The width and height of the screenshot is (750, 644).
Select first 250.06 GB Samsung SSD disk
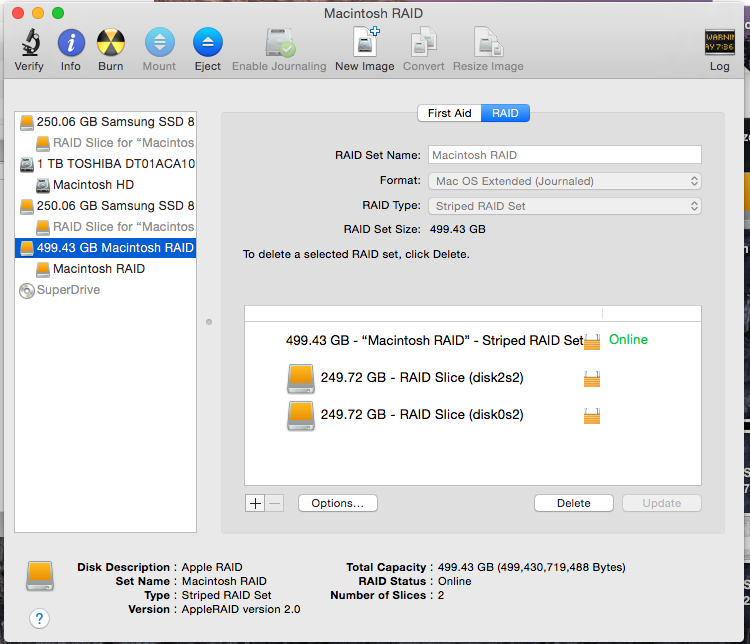[106, 122]
